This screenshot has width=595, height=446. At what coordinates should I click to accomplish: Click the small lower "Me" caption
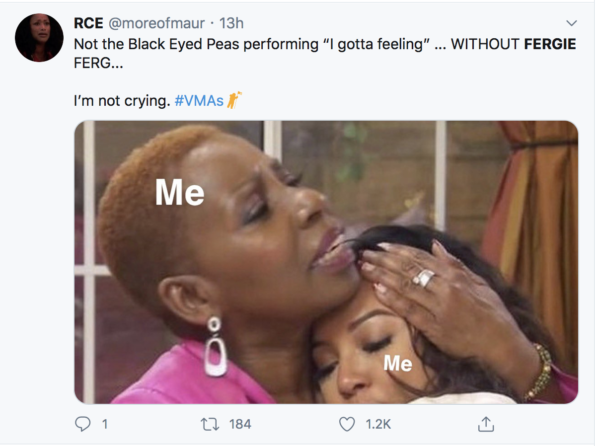coord(398,363)
